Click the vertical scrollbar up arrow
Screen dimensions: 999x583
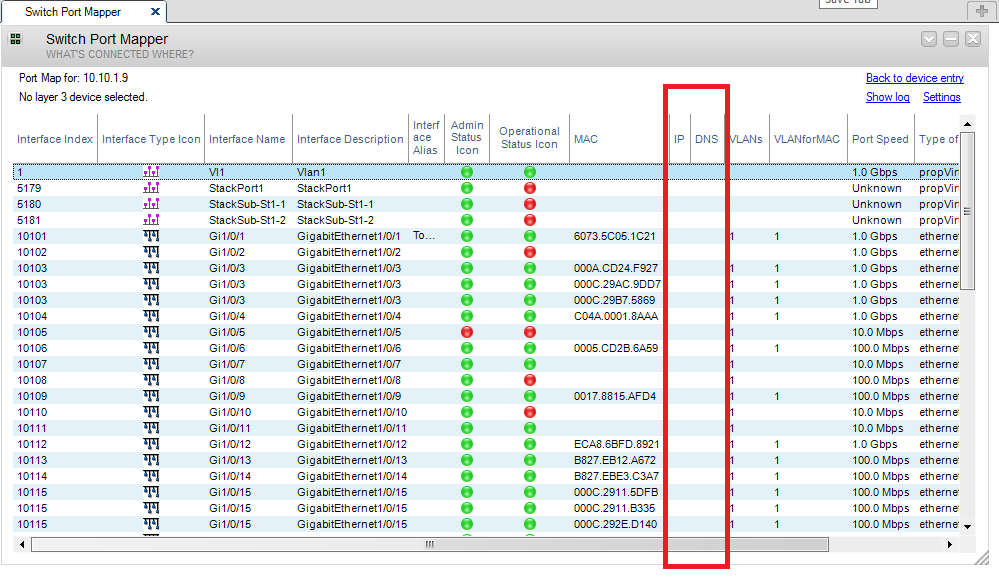click(967, 124)
